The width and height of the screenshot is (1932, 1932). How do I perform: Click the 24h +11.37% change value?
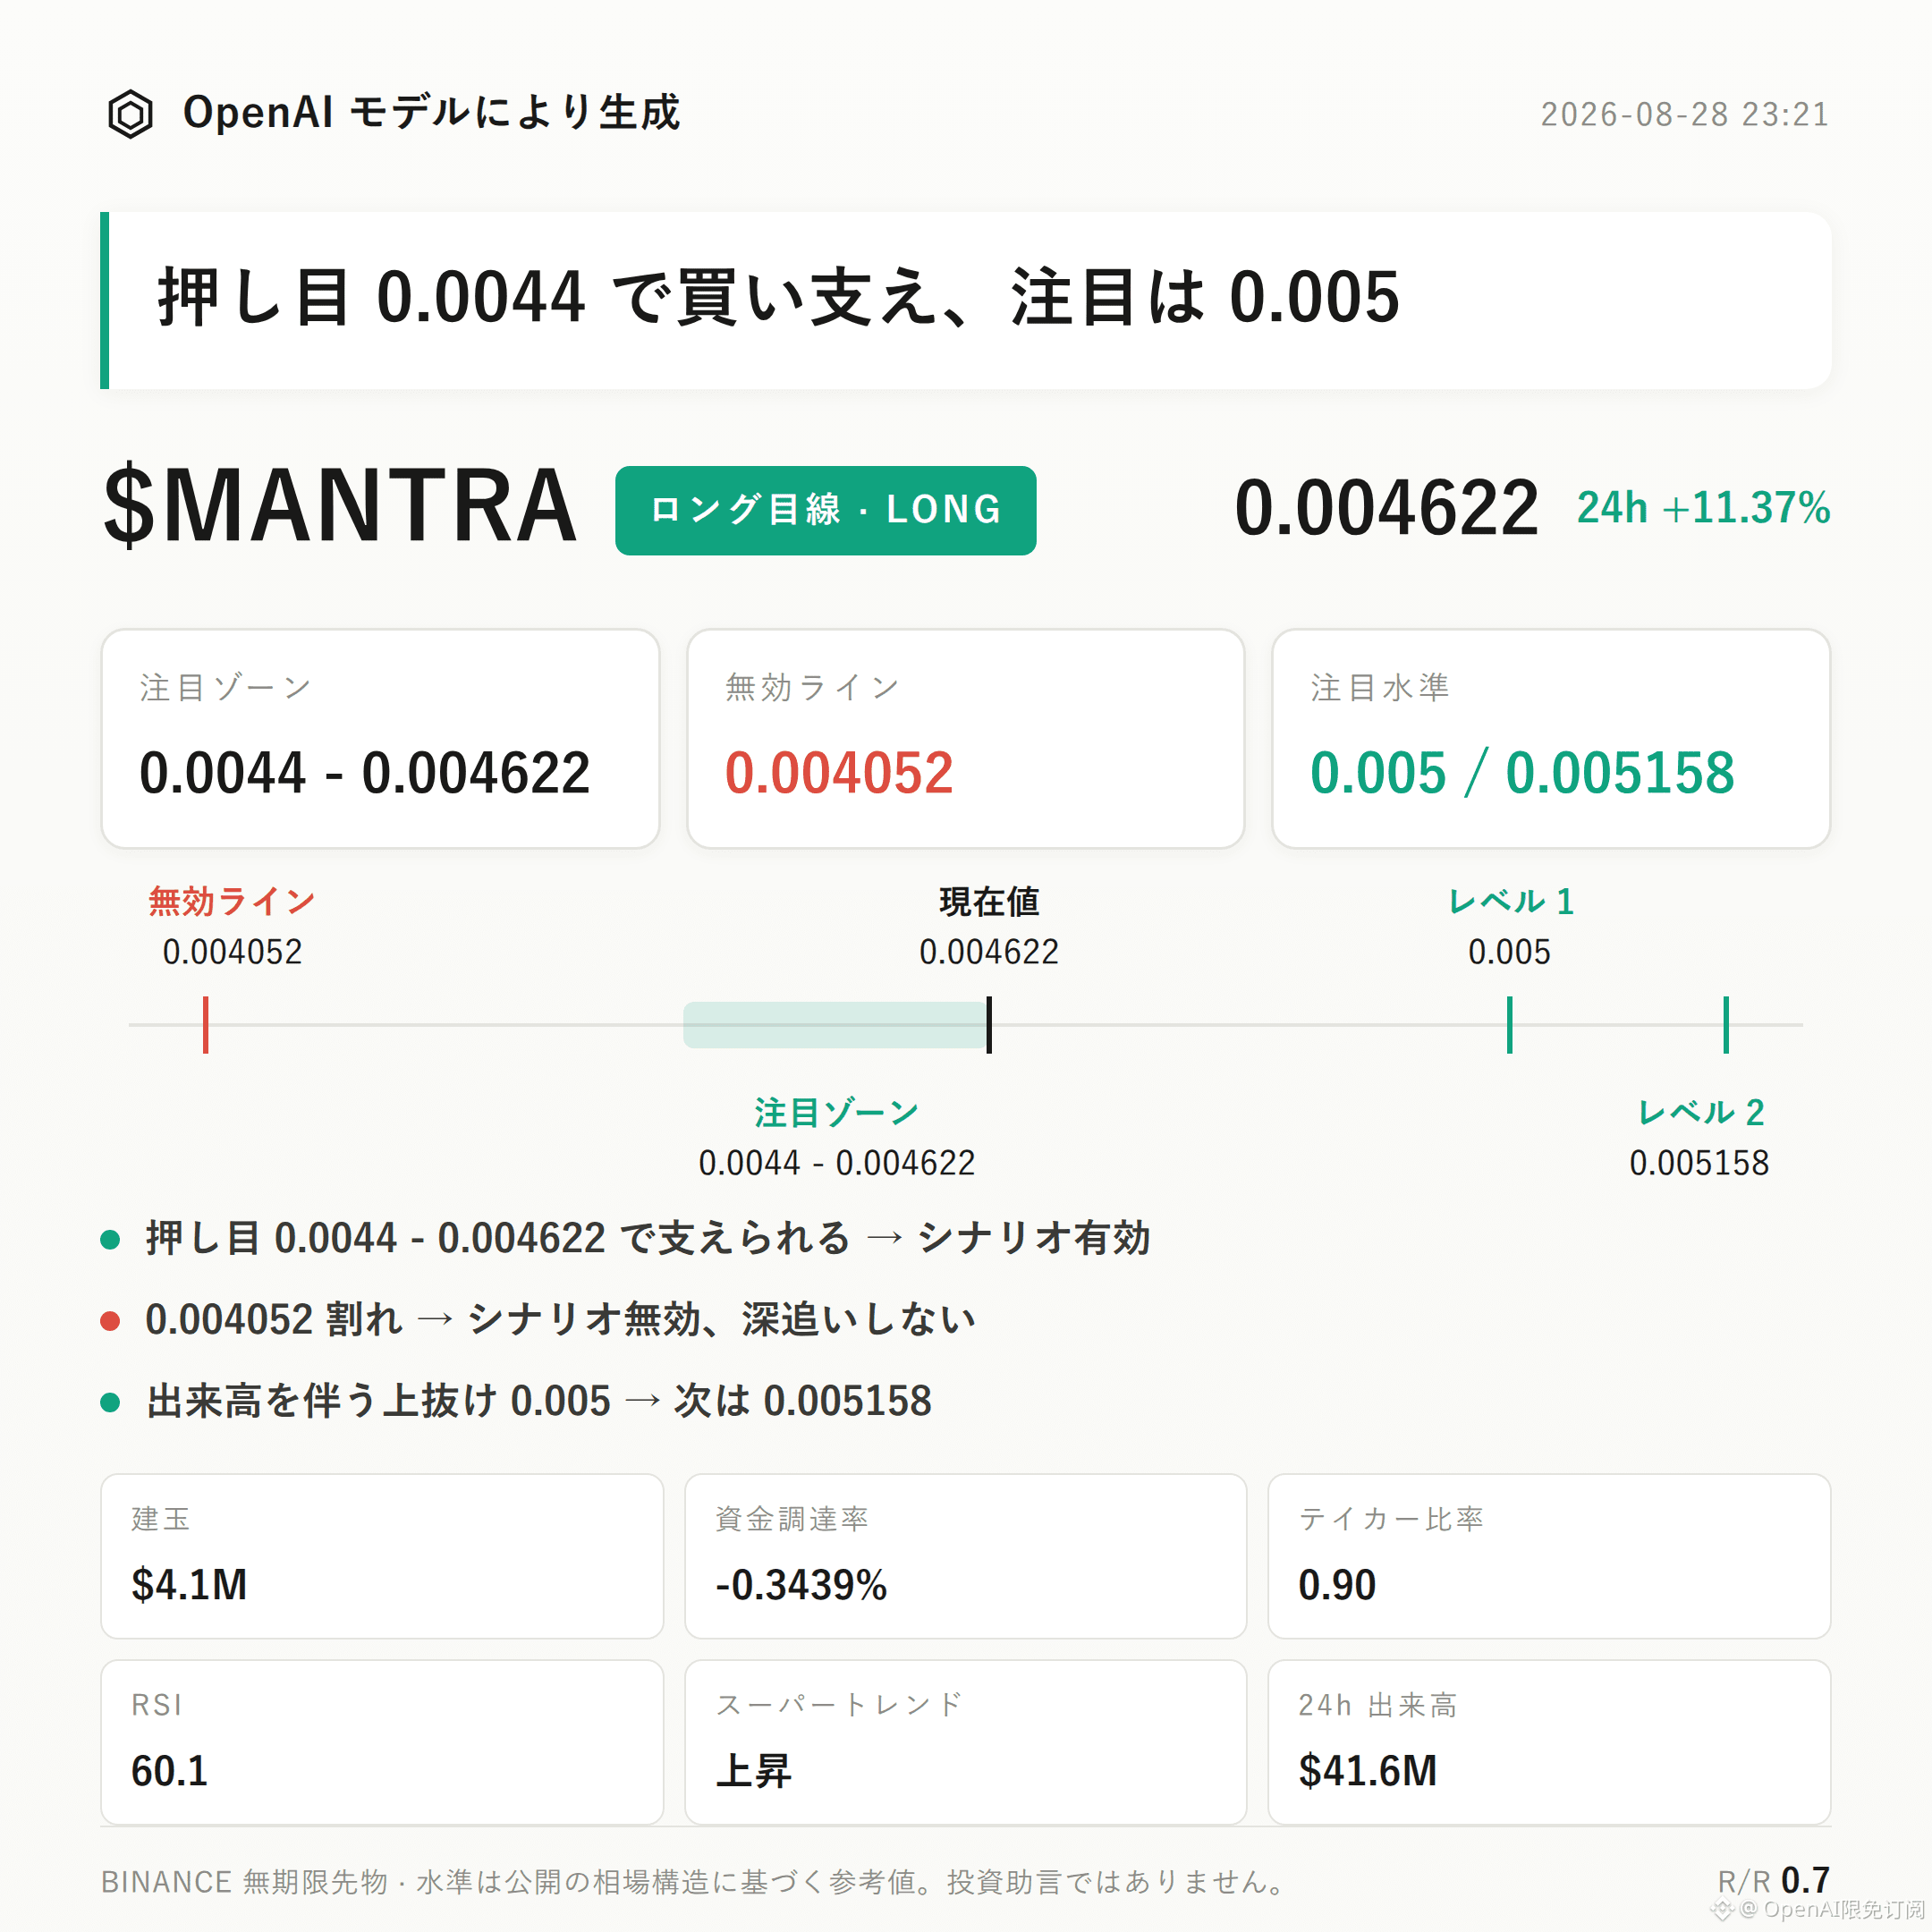(1703, 508)
